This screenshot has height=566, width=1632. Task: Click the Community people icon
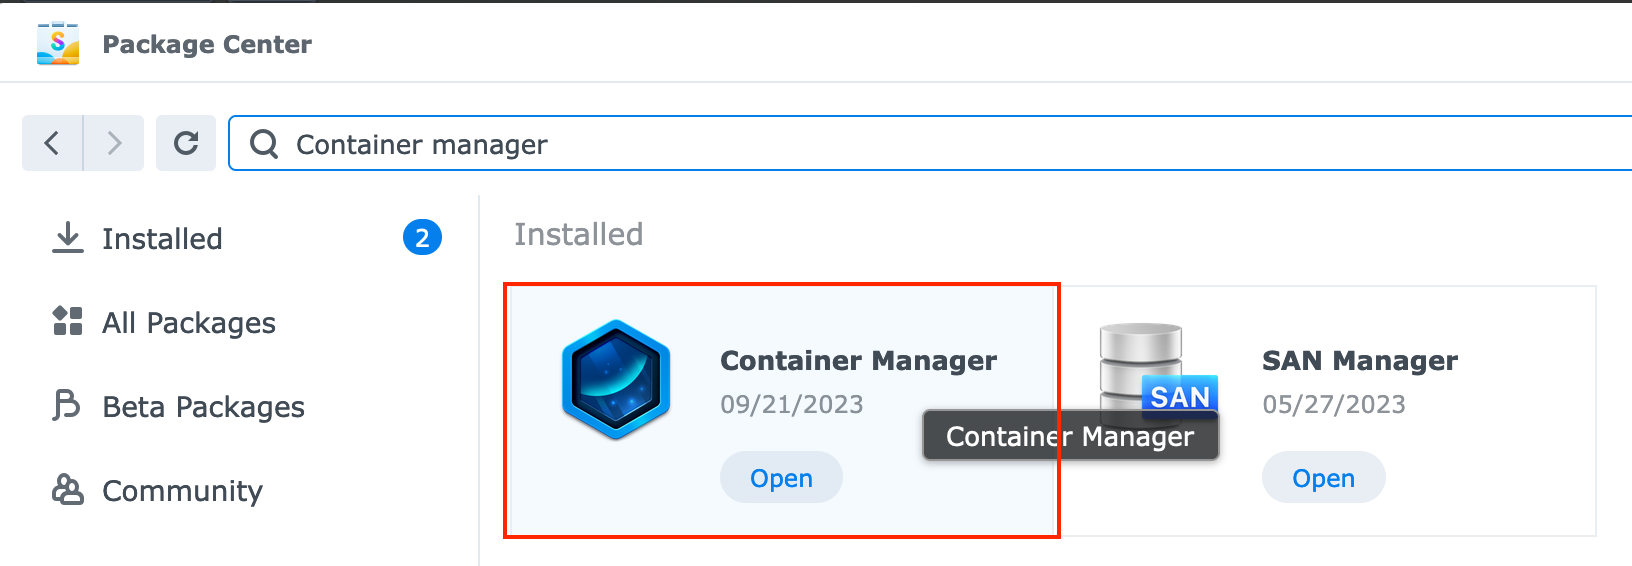67,489
